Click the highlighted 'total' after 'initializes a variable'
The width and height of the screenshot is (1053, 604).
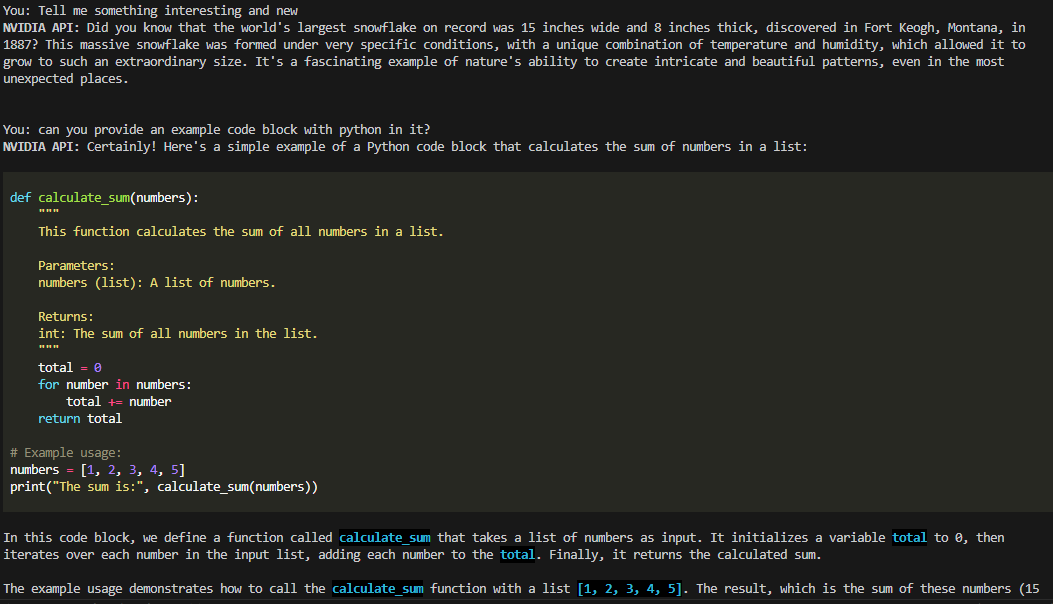[x=909, y=537]
